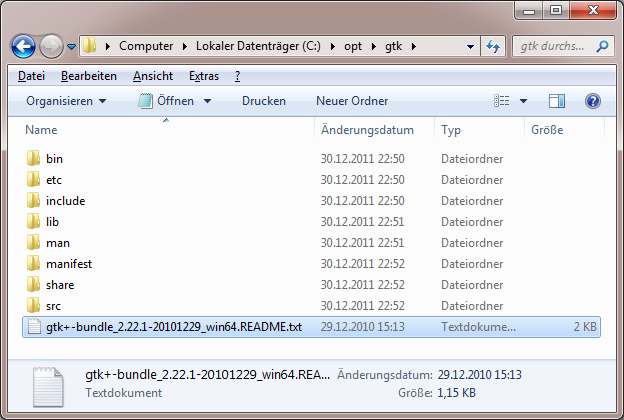Screen dimensions: 624x420
Task: Click the help question mark icon
Action: [592, 101]
